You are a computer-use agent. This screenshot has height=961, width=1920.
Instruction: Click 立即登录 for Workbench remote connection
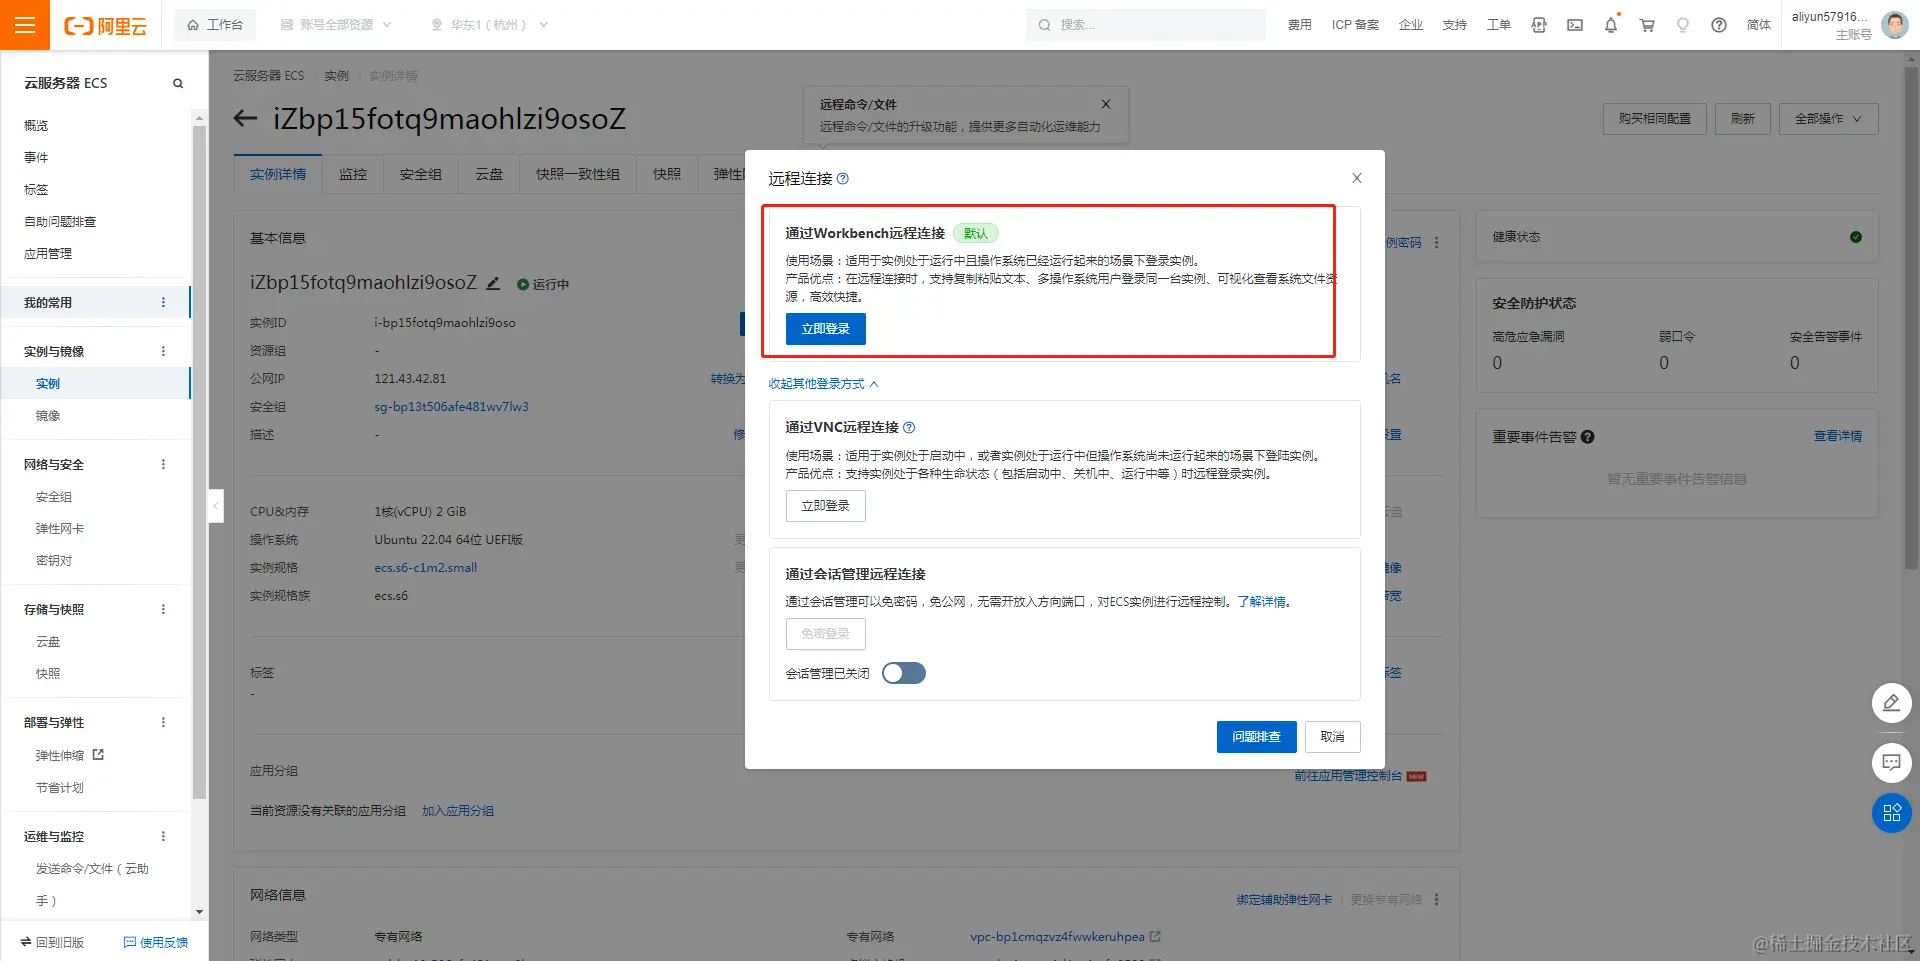pos(826,329)
